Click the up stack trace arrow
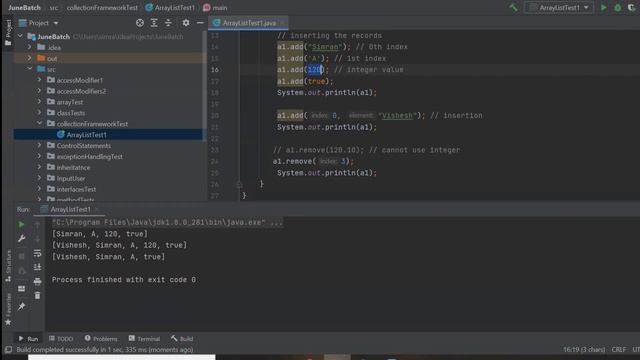 tap(37, 224)
